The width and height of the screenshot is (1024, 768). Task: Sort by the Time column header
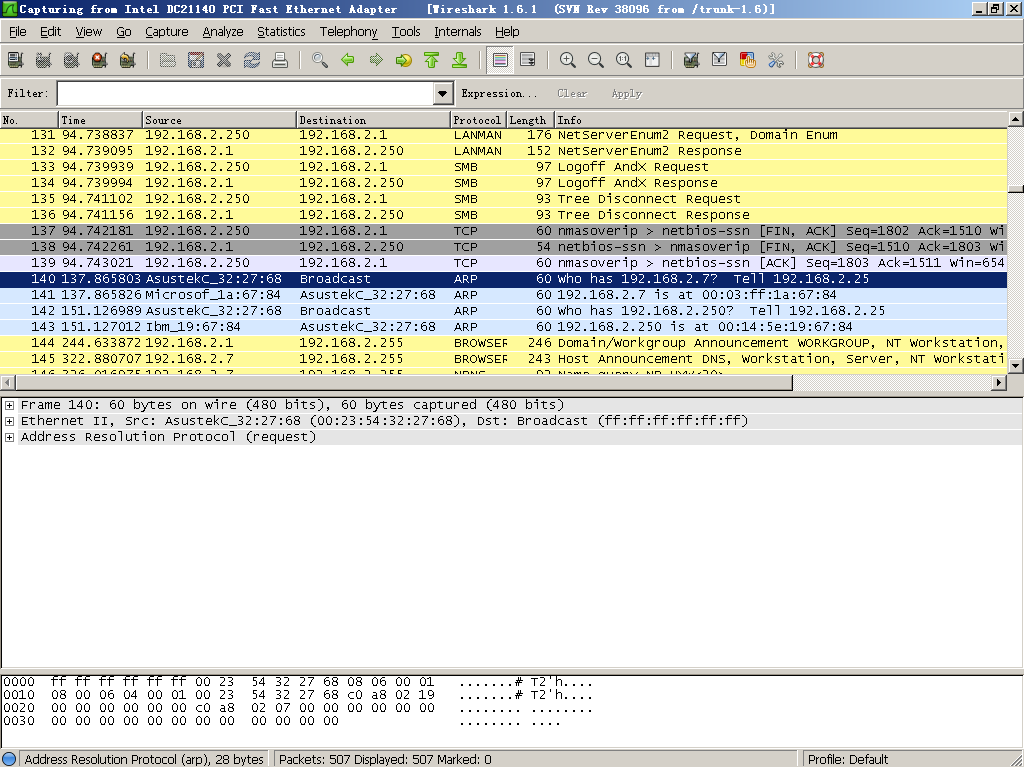coord(101,120)
